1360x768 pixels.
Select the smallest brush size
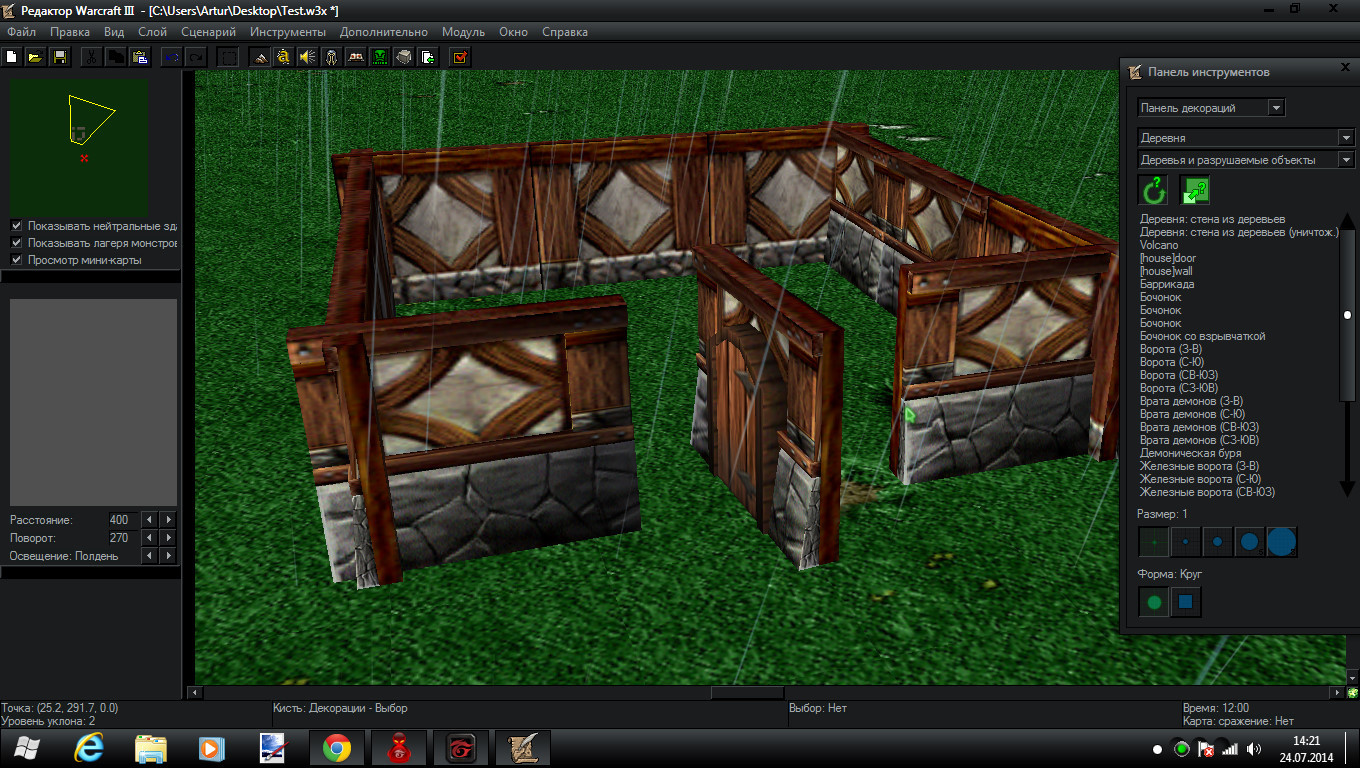pos(1153,542)
